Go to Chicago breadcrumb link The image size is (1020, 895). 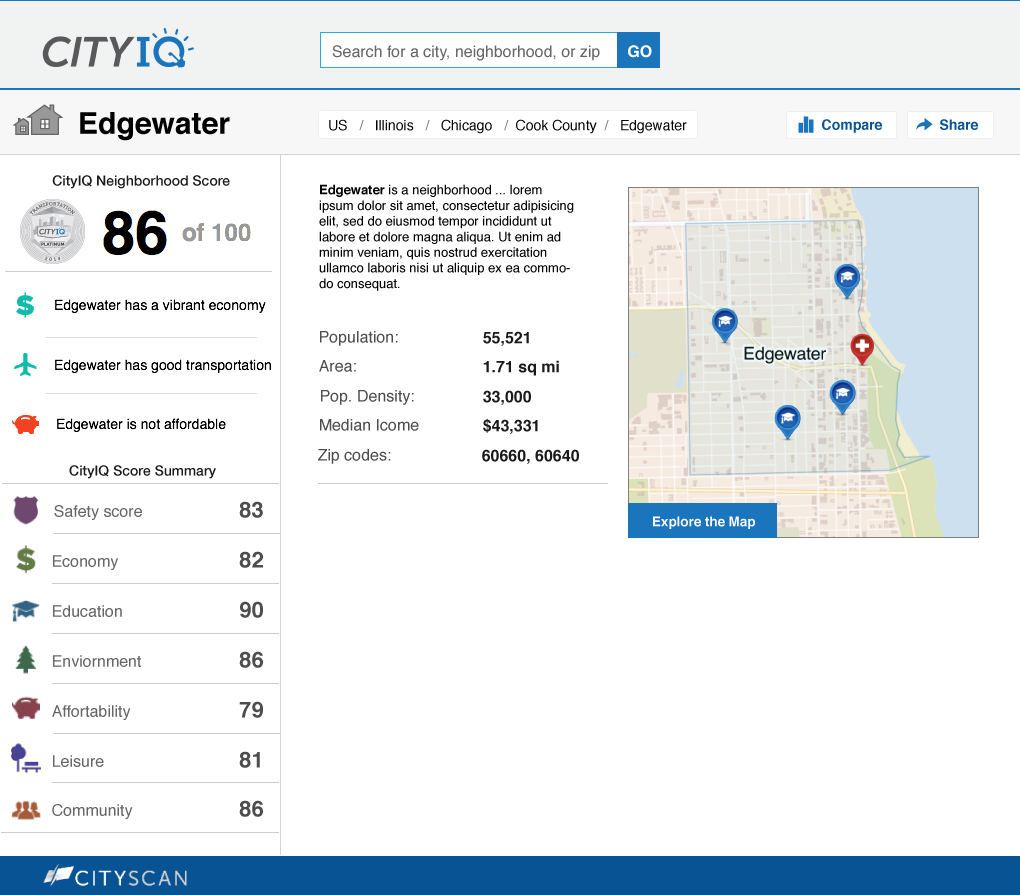coord(466,125)
